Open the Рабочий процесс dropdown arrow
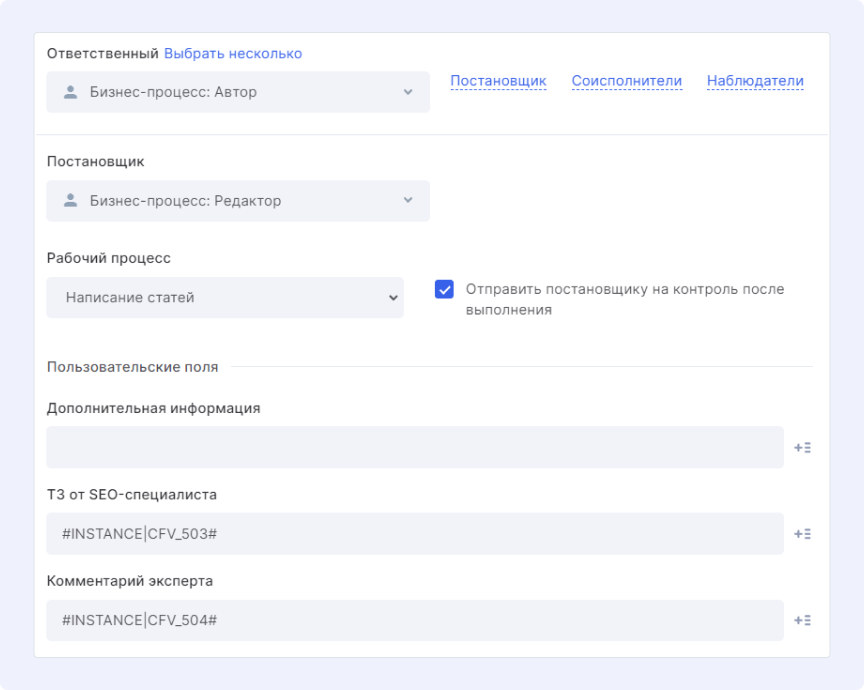Screen dimensions: 864x690 click(x=392, y=298)
